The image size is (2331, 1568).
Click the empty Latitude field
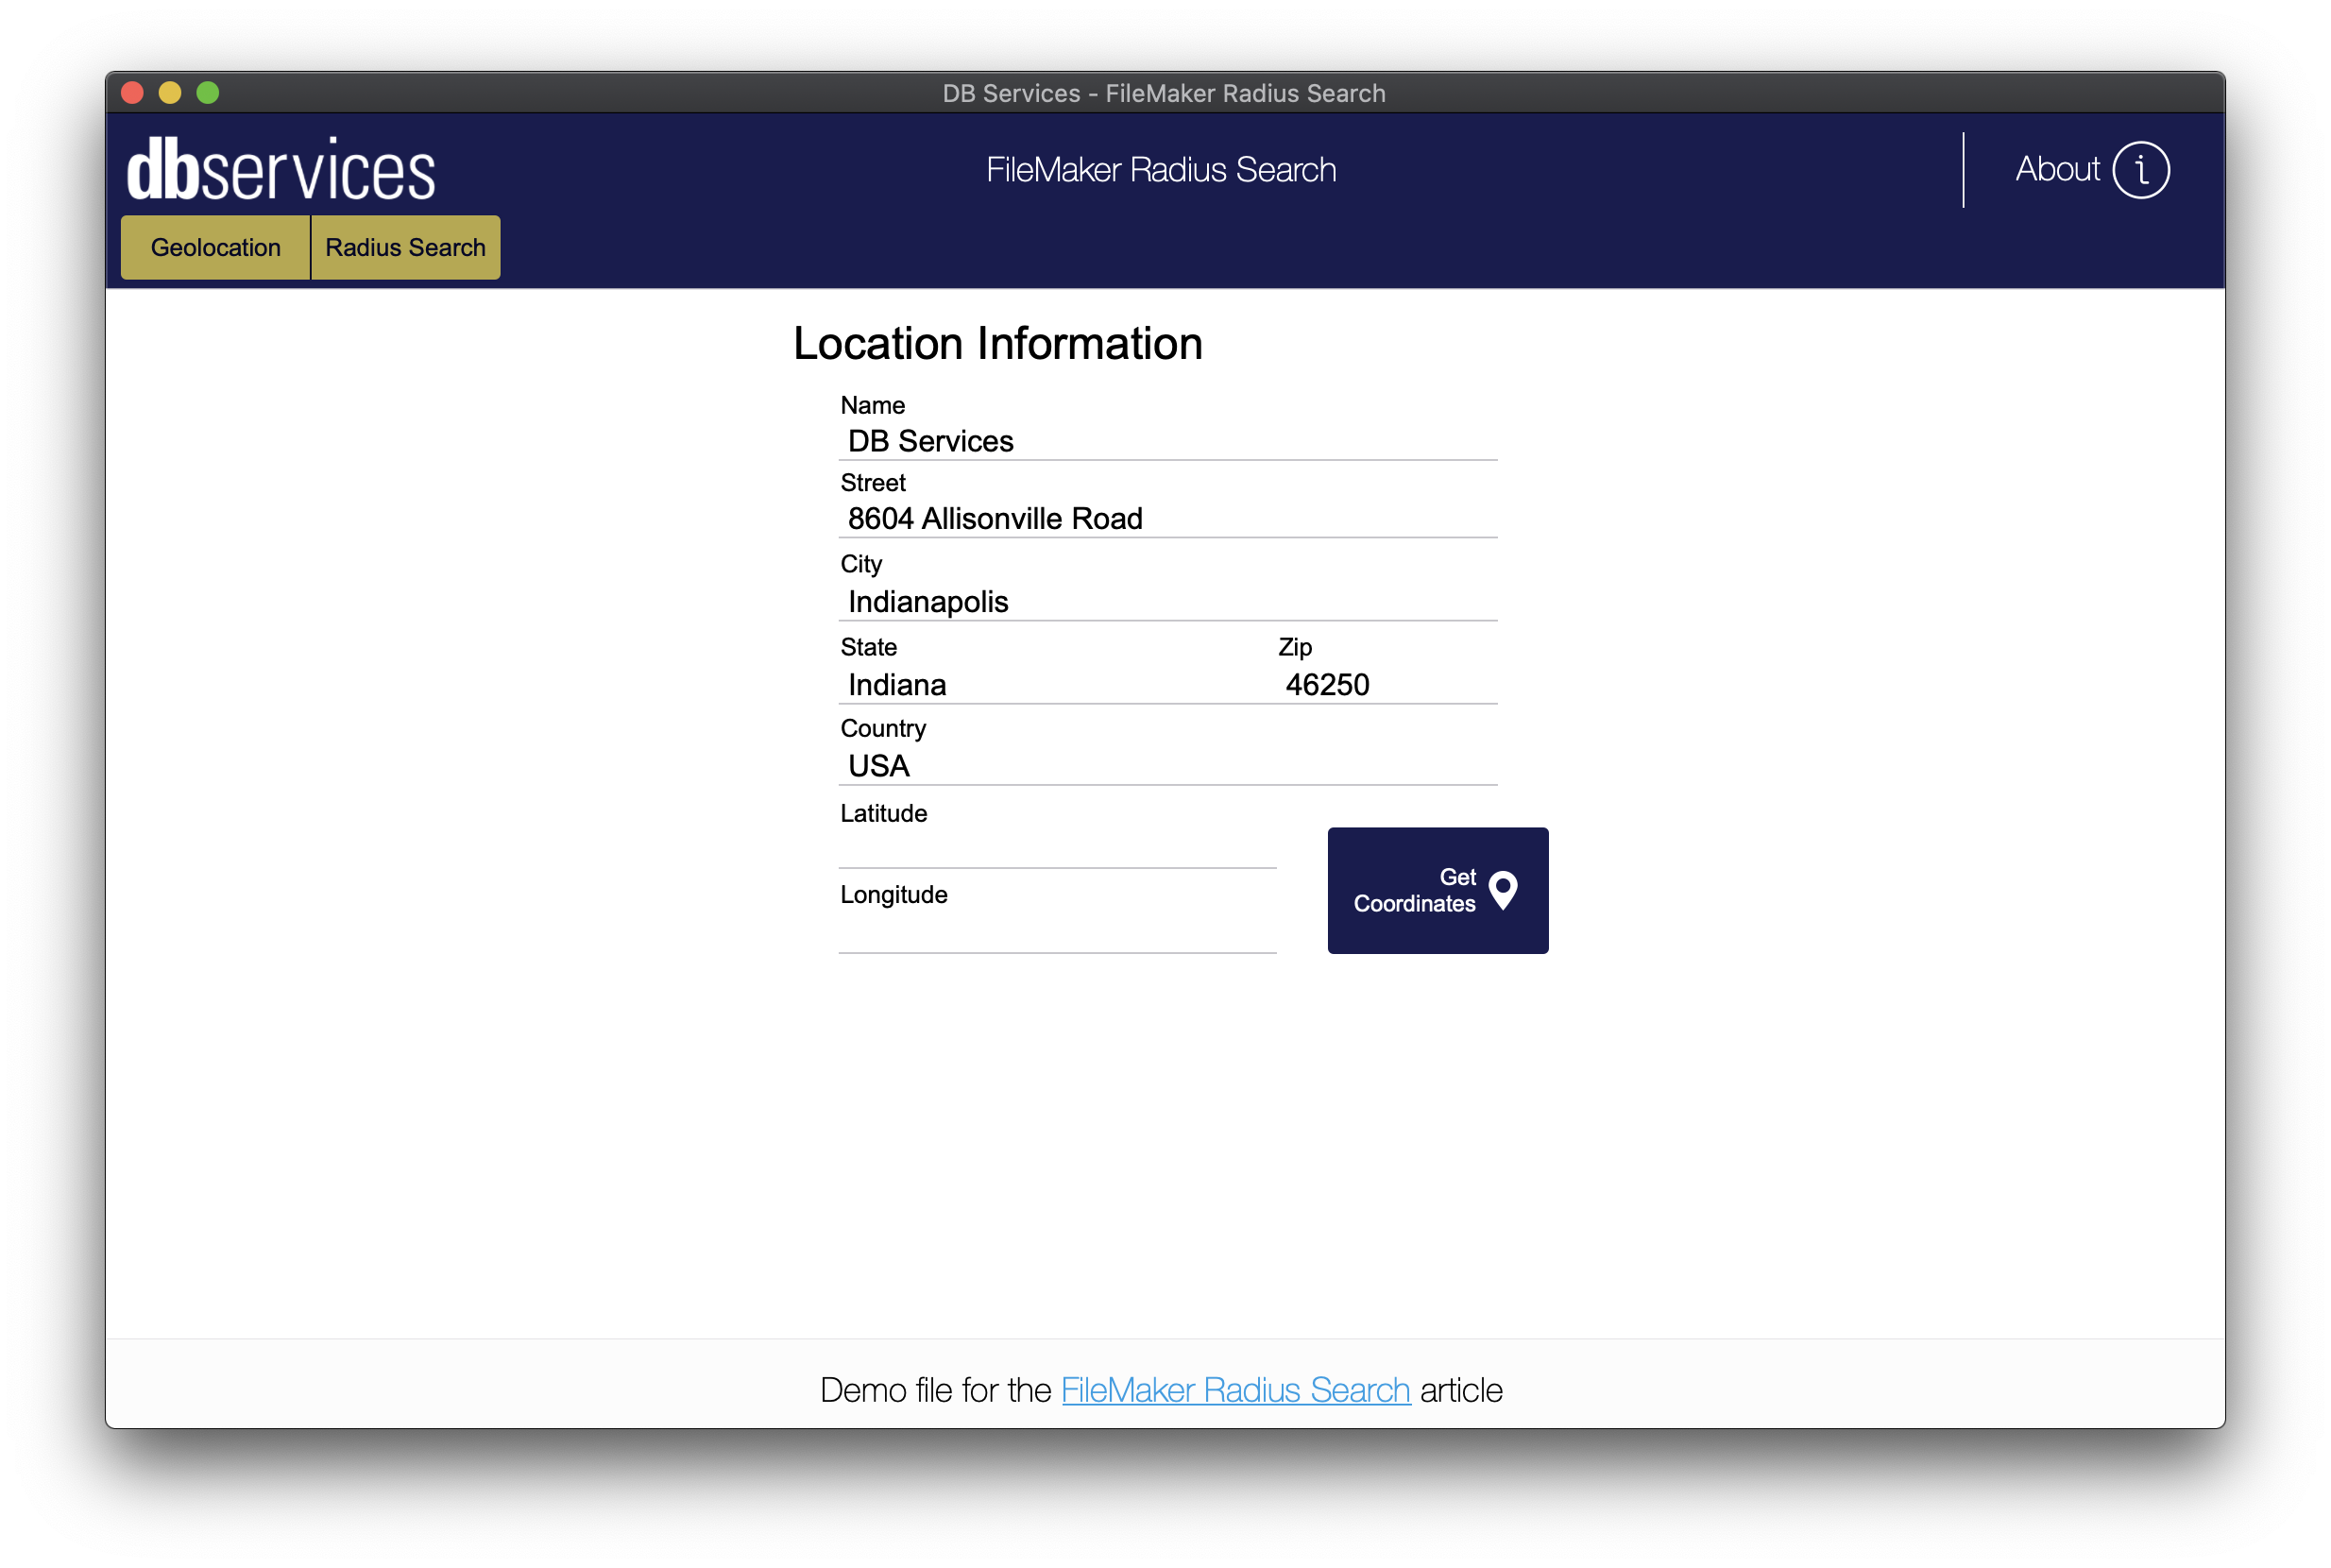[1057, 849]
